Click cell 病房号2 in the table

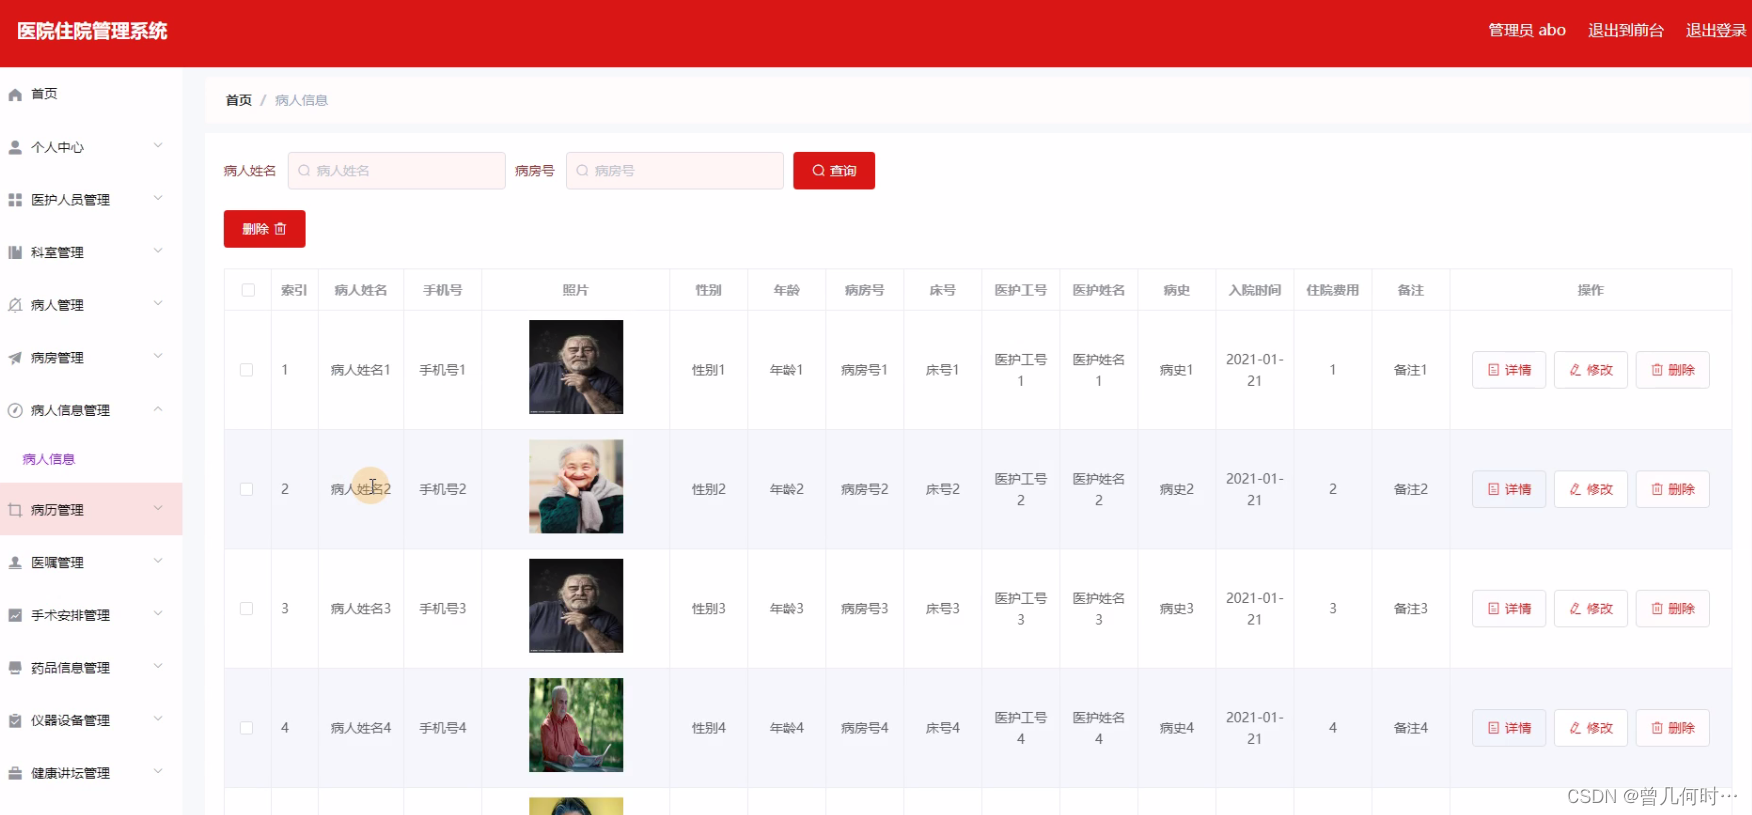(x=865, y=489)
